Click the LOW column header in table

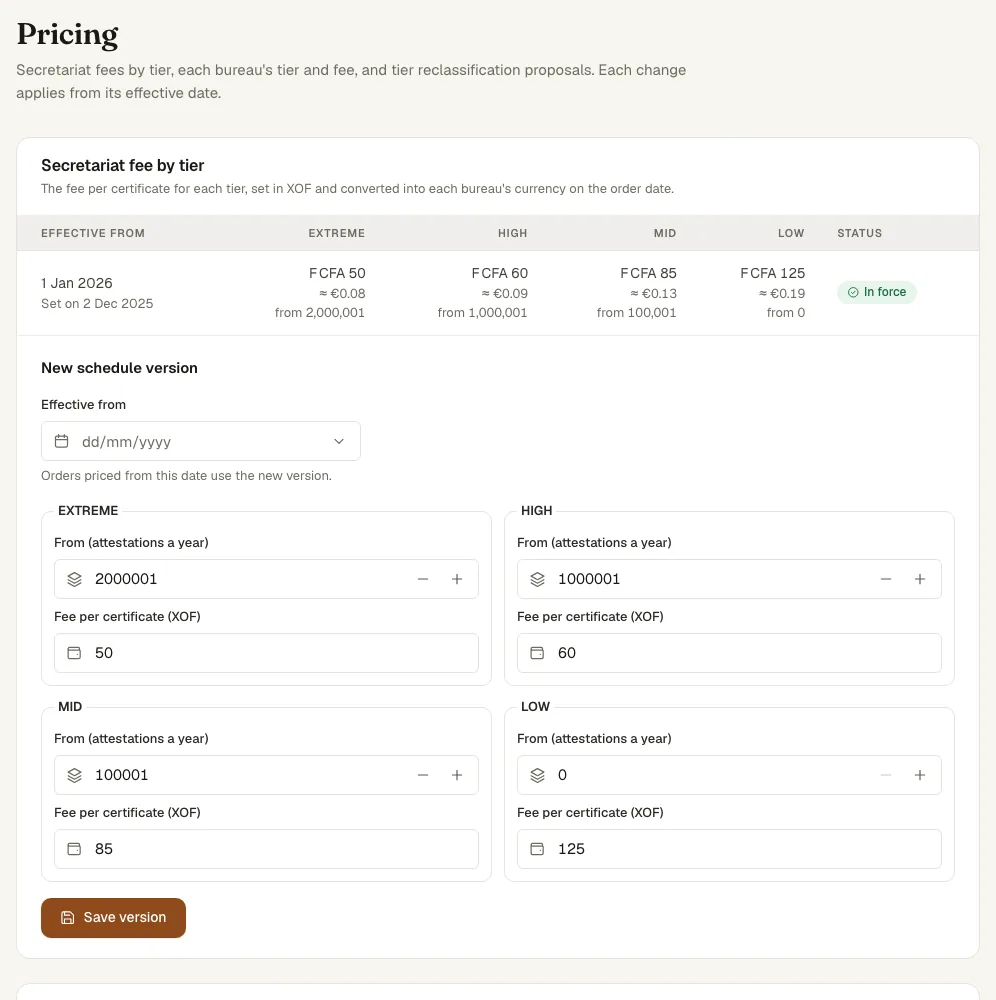point(791,233)
